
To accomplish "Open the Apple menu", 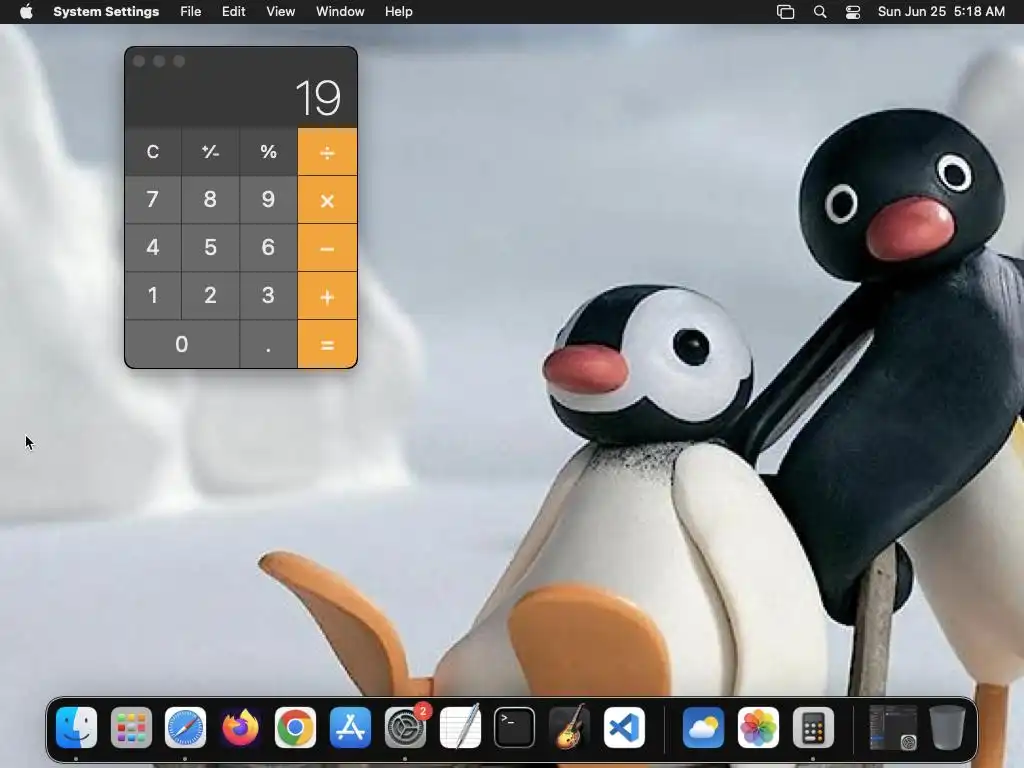I will pyautogui.click(x=26, y=12).
